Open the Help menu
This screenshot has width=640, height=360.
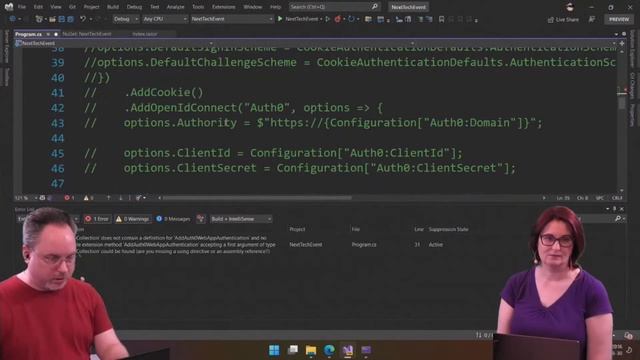tap(276, 7)
